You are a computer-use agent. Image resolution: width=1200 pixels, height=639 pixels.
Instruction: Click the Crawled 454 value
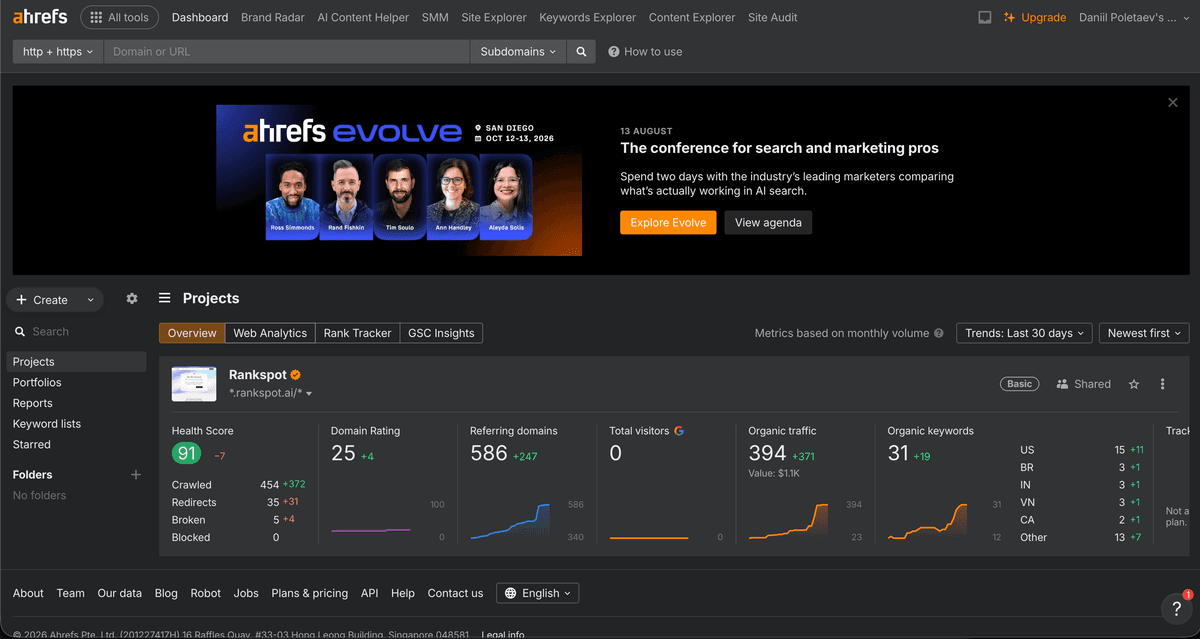[269, 484]
